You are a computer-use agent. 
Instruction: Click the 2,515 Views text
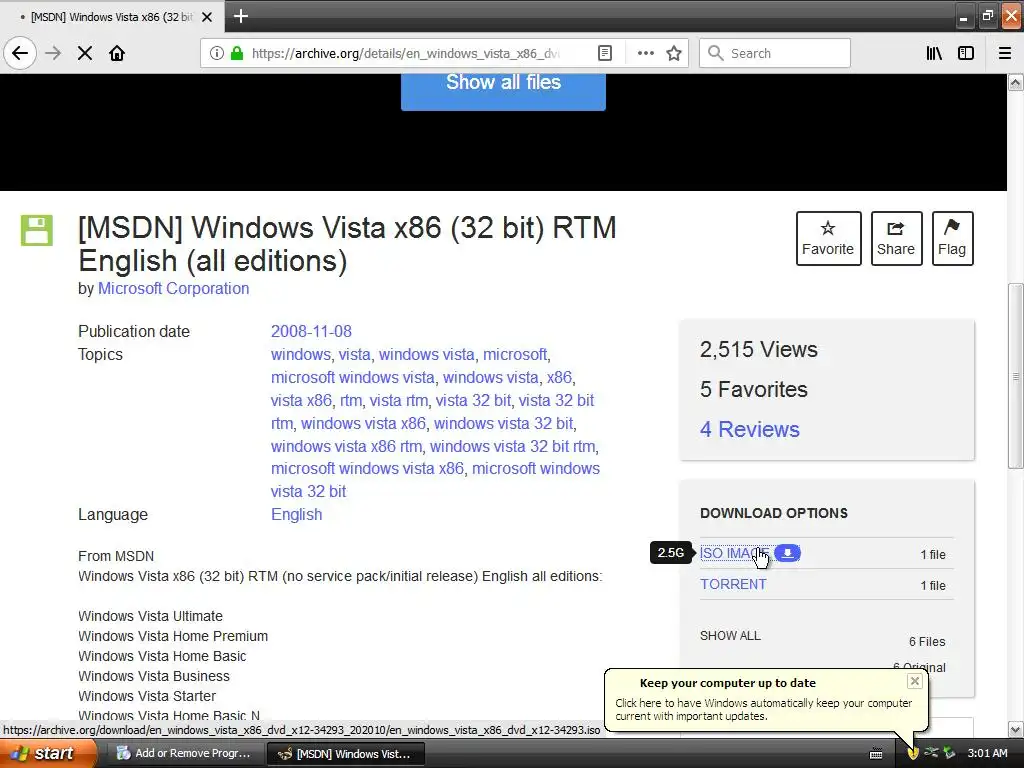pyautogui.click(x=758, y=349)
